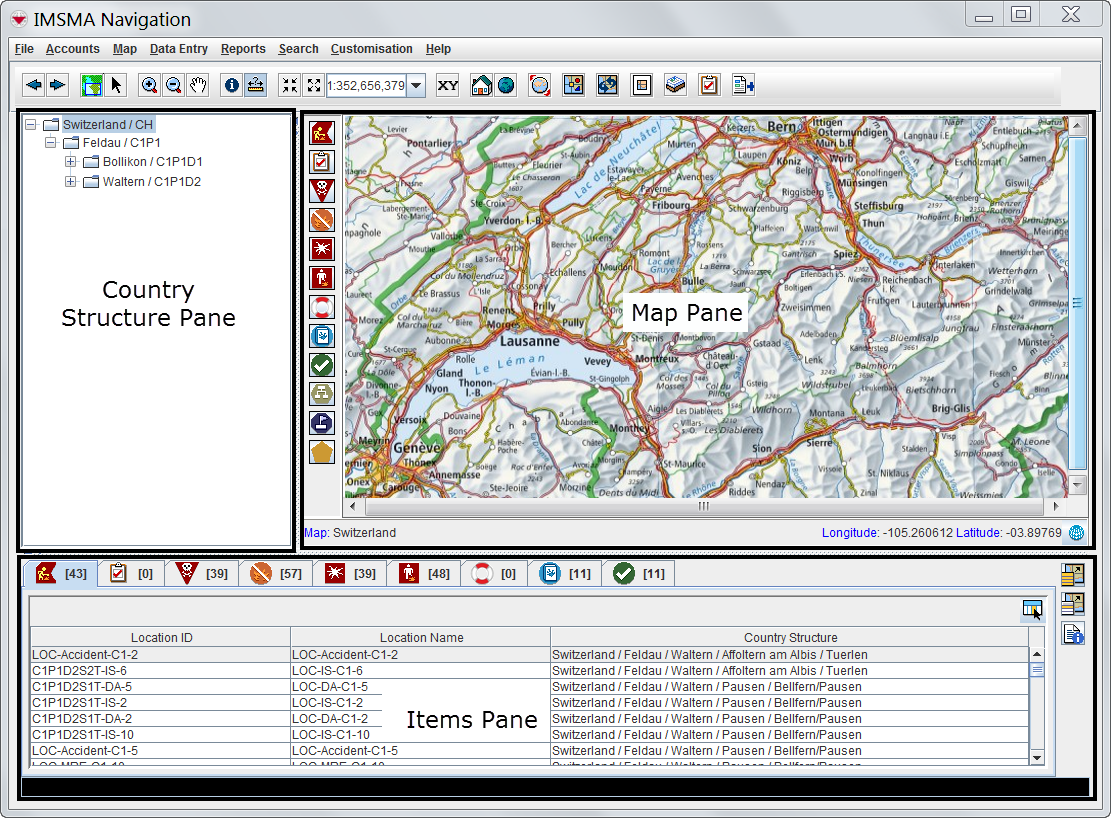The image size is (1111, 818).
Task: Toggle lifebuoy items display on map
Action: point(322,306)
